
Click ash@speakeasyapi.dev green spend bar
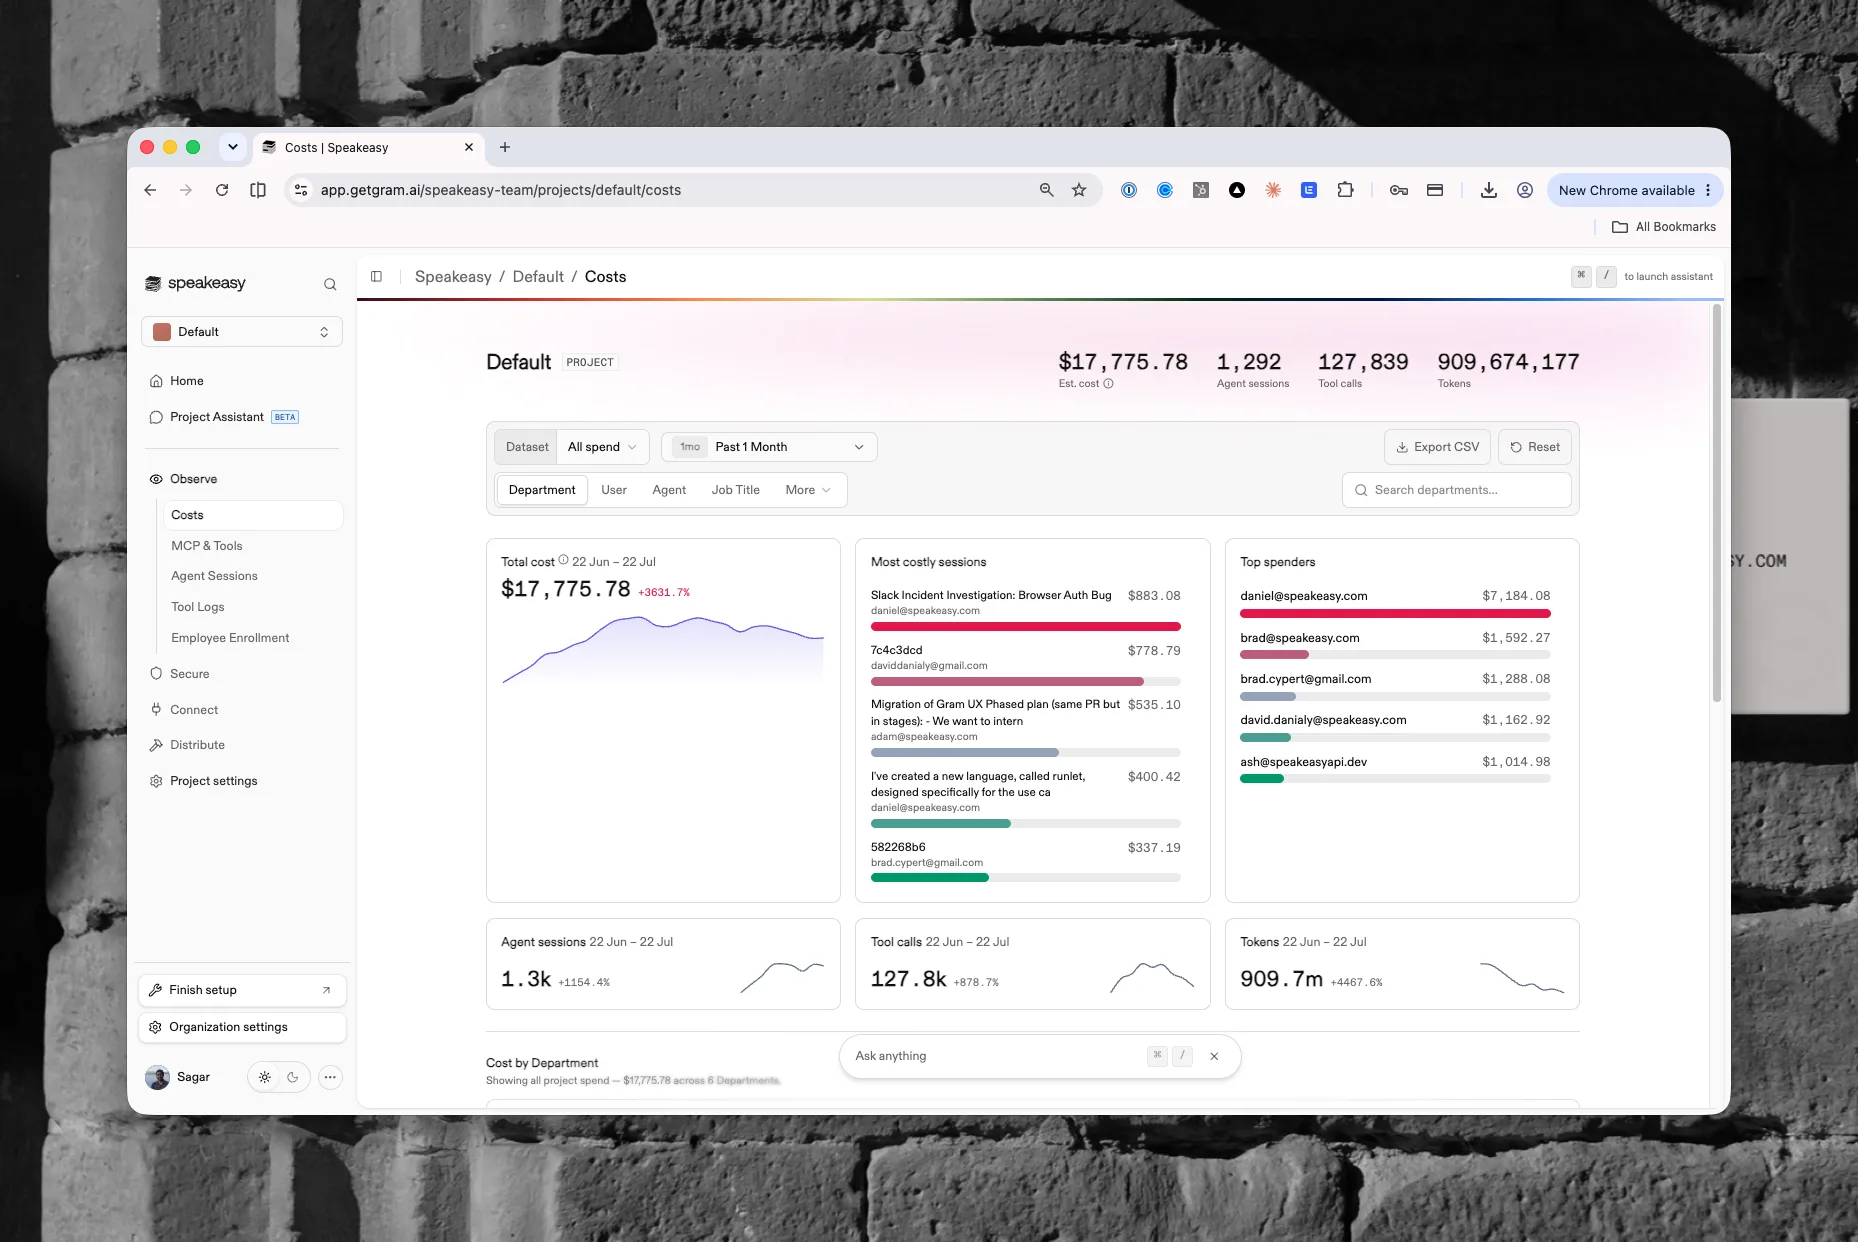click(1262, 779)
